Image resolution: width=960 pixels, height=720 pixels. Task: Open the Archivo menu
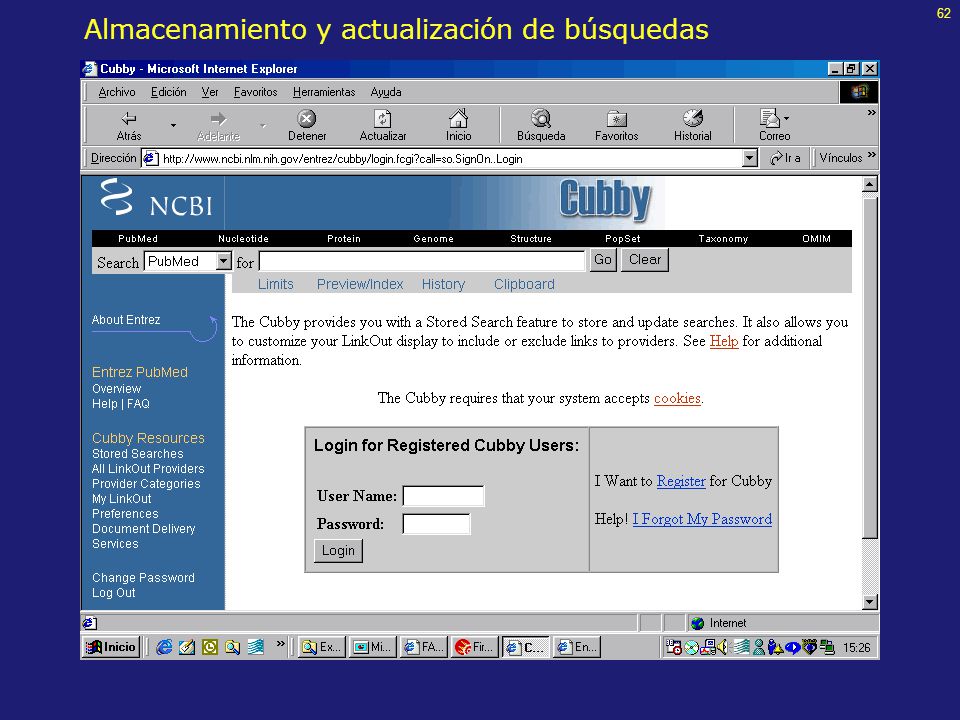click(x=117, y=92)
